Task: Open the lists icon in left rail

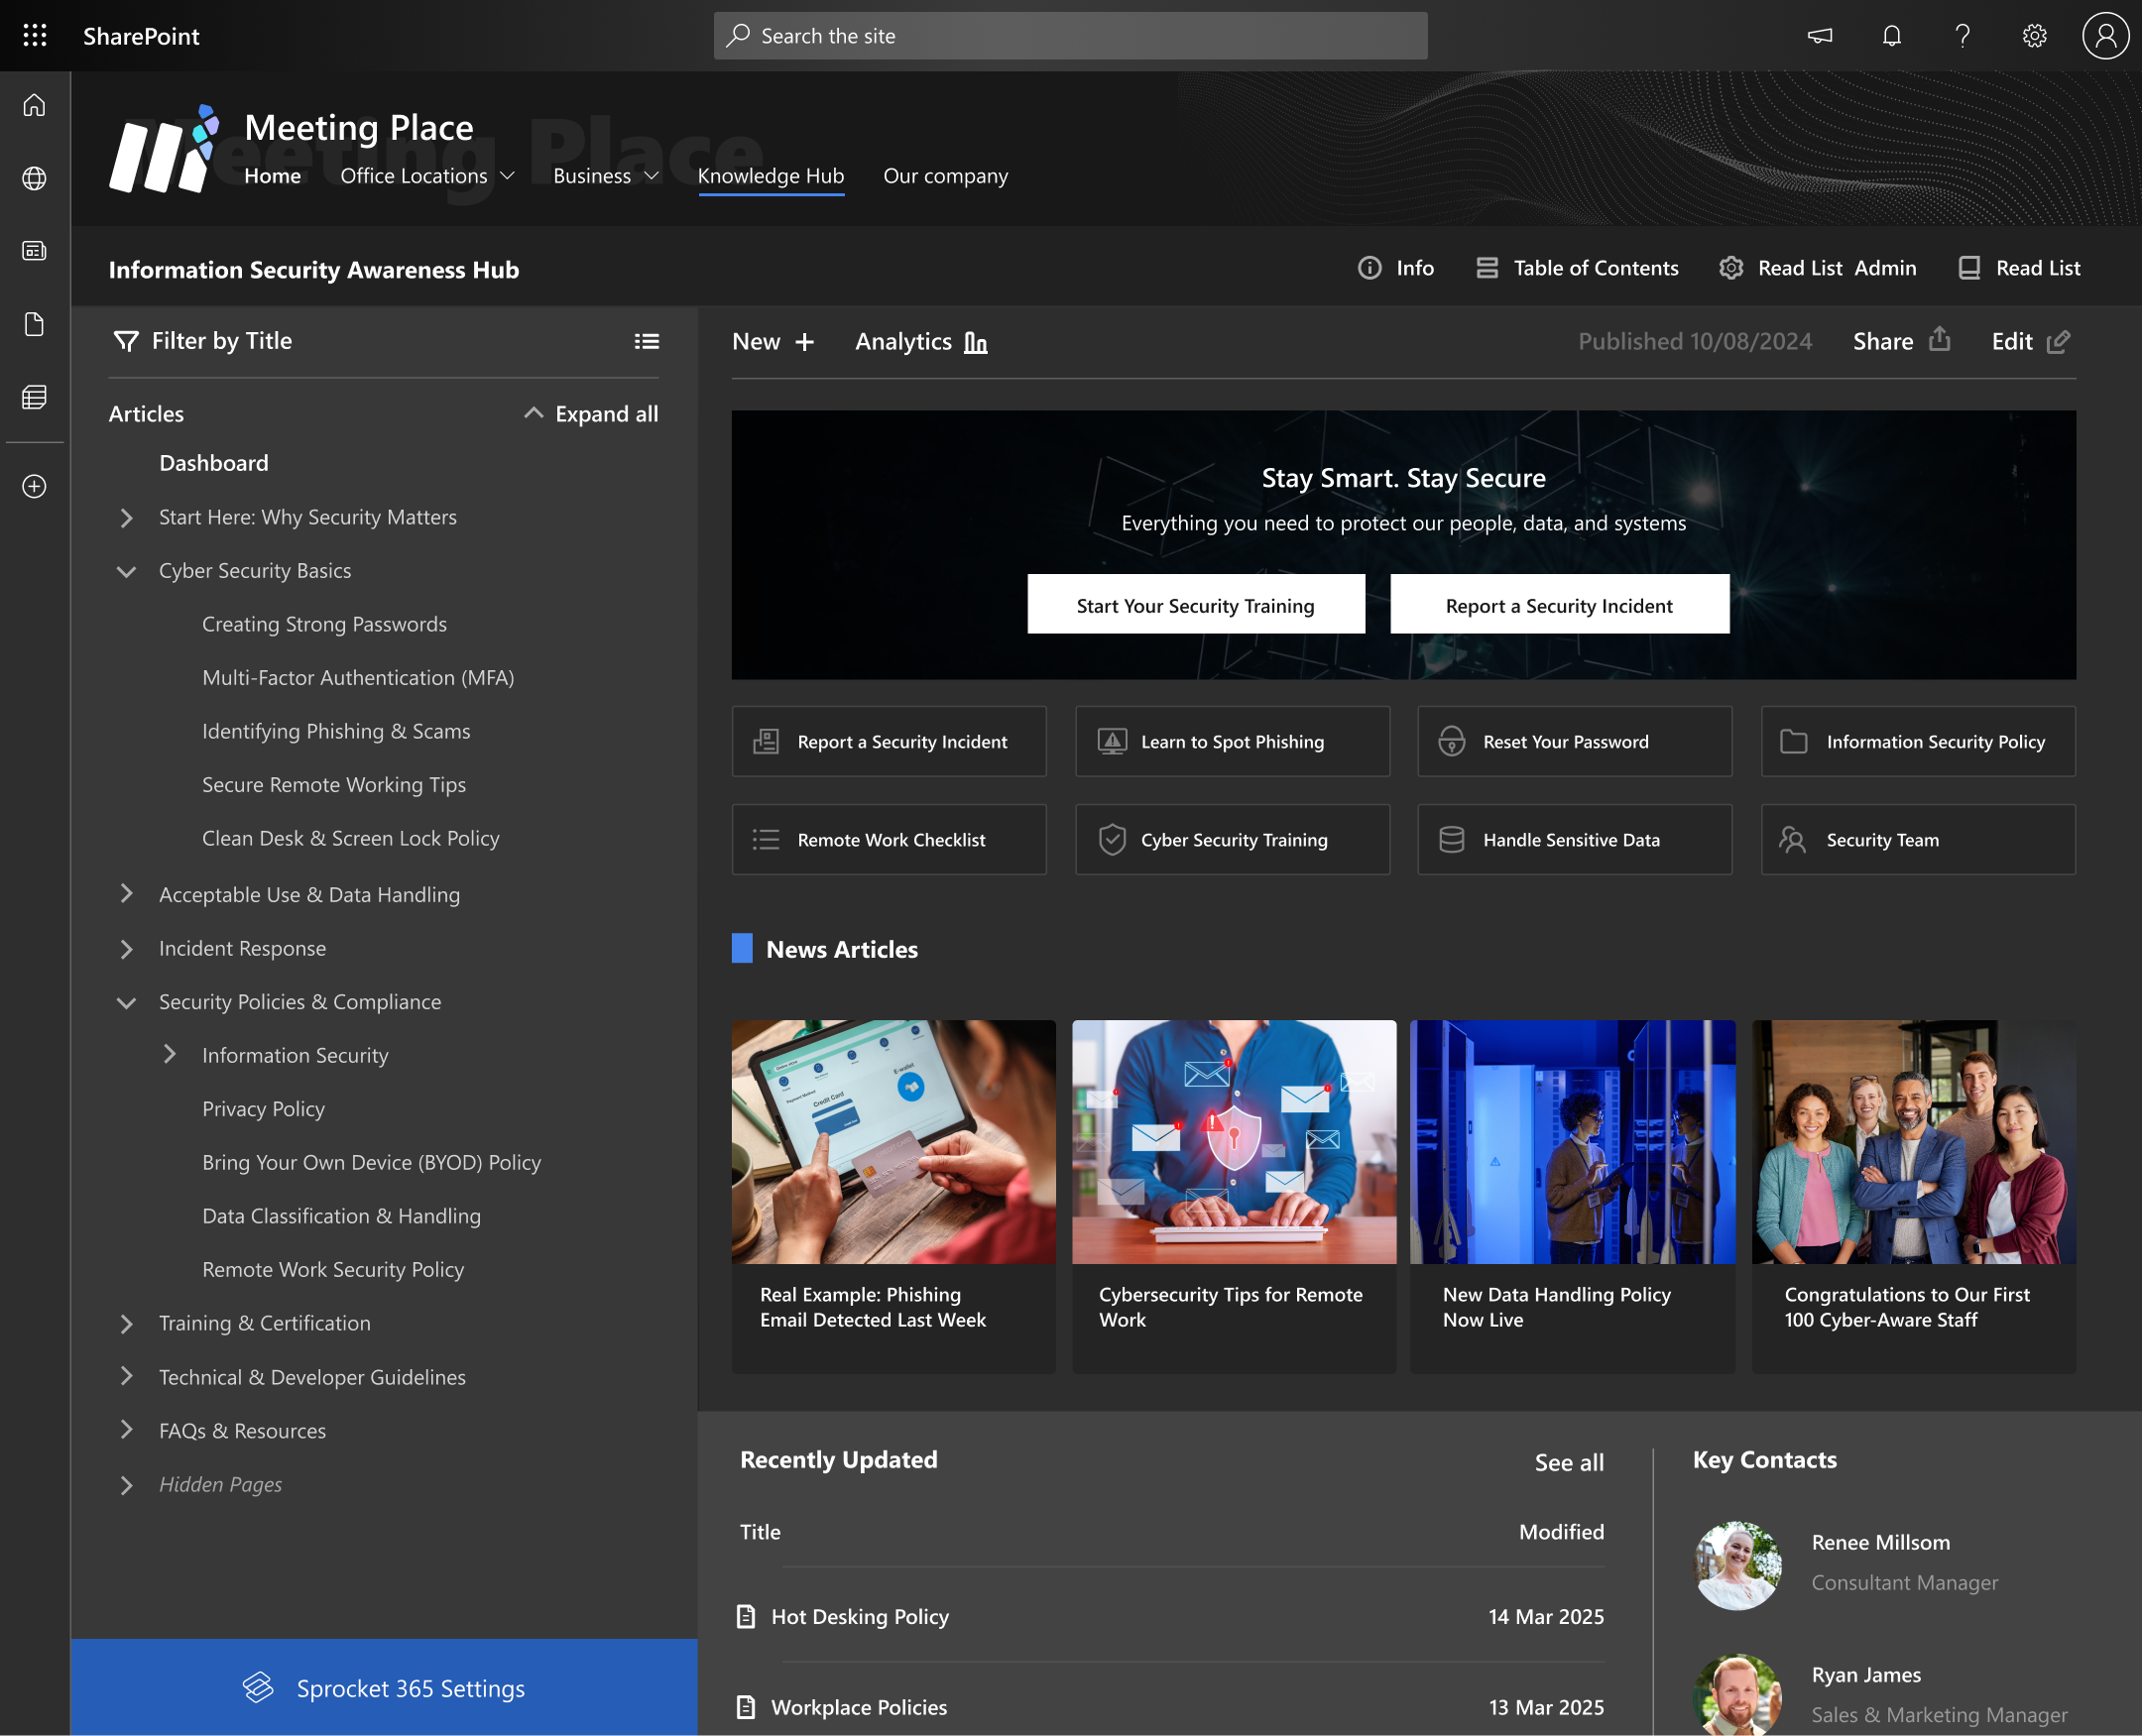Action: (35, 397)
